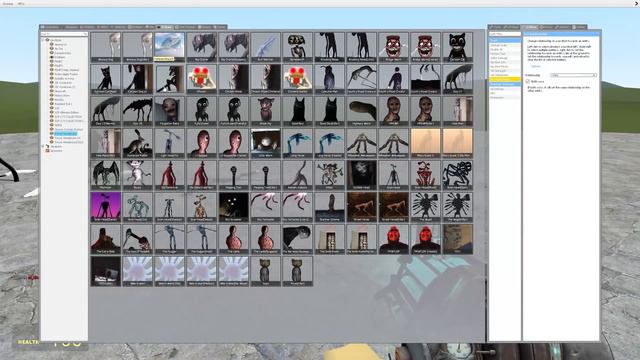The image size is (640, 360).
Task: Click the tool list filter search box
Action: pos(505,34)
